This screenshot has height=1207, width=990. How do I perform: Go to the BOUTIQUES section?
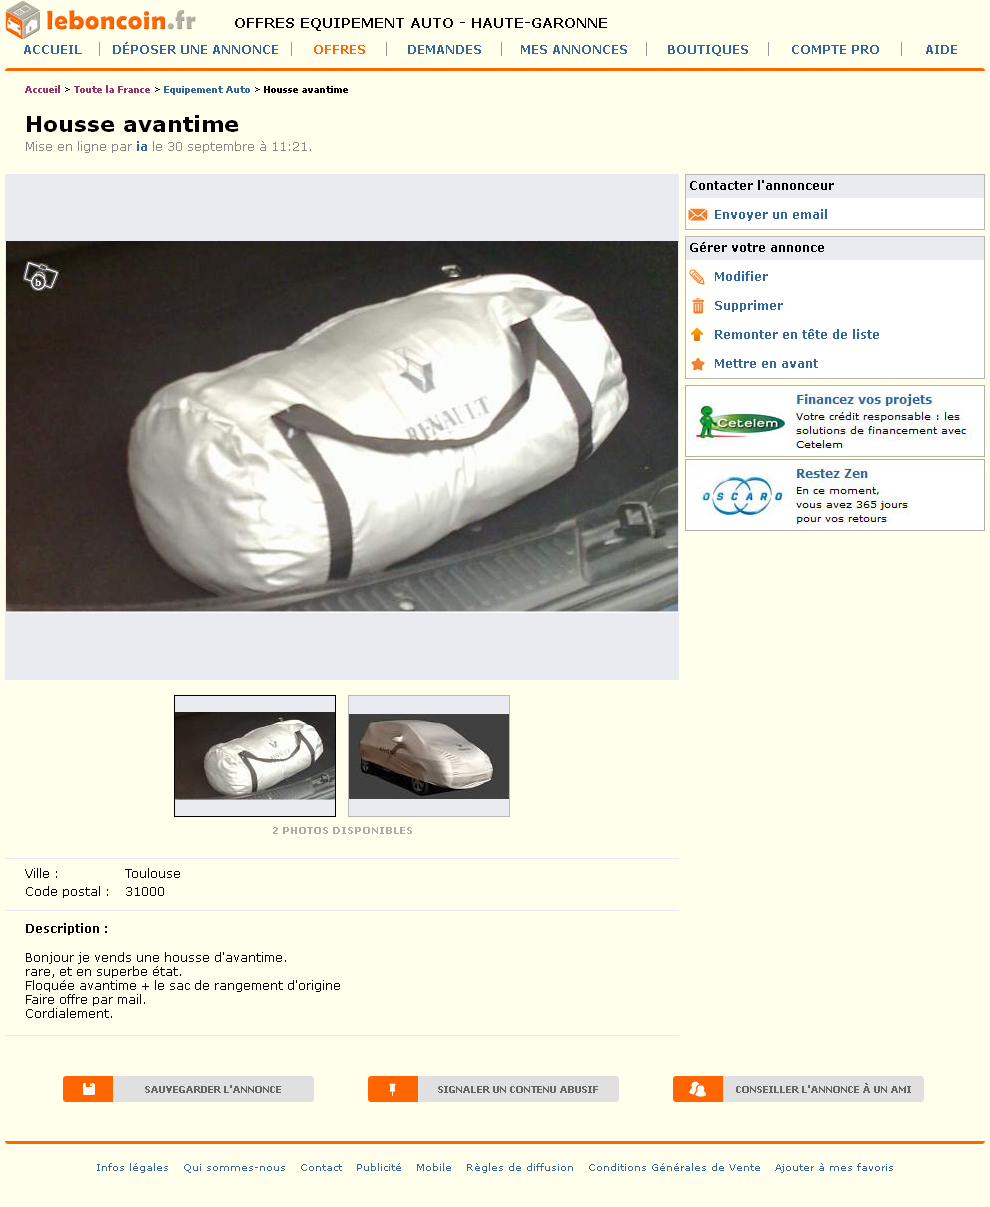(x=708, y=49)
